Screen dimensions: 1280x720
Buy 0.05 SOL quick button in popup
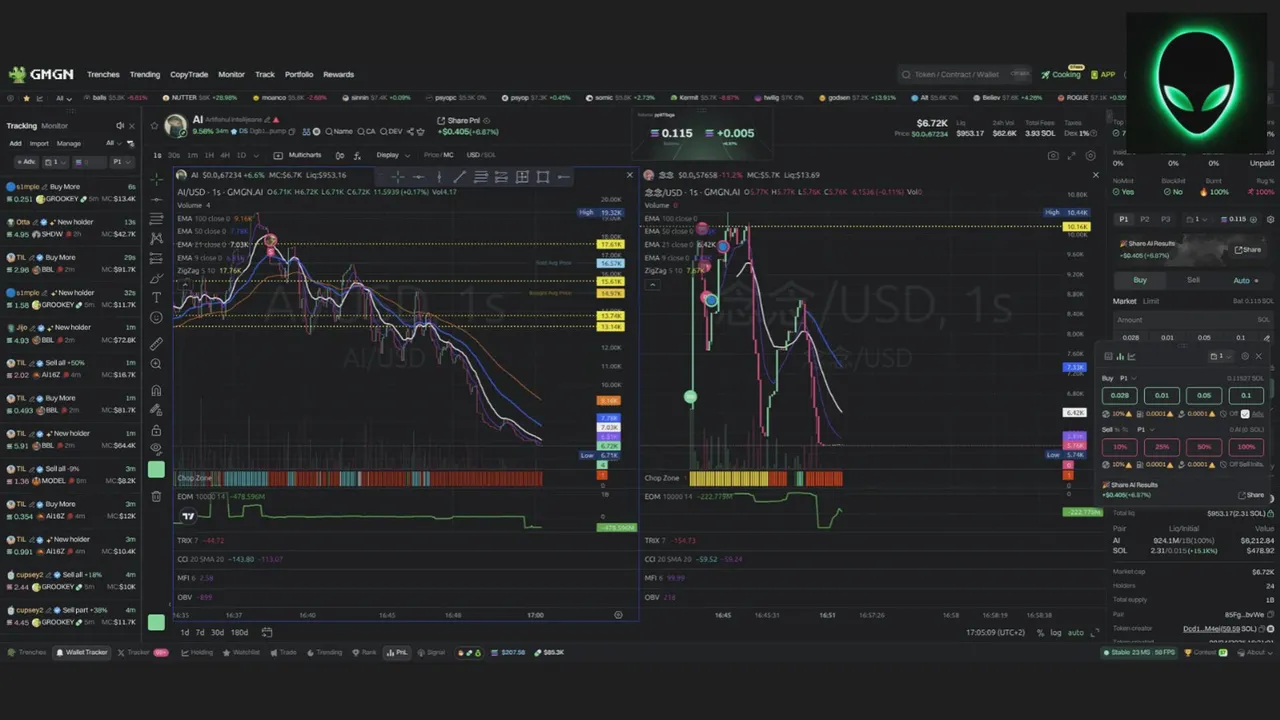(x=1204, y=395)
